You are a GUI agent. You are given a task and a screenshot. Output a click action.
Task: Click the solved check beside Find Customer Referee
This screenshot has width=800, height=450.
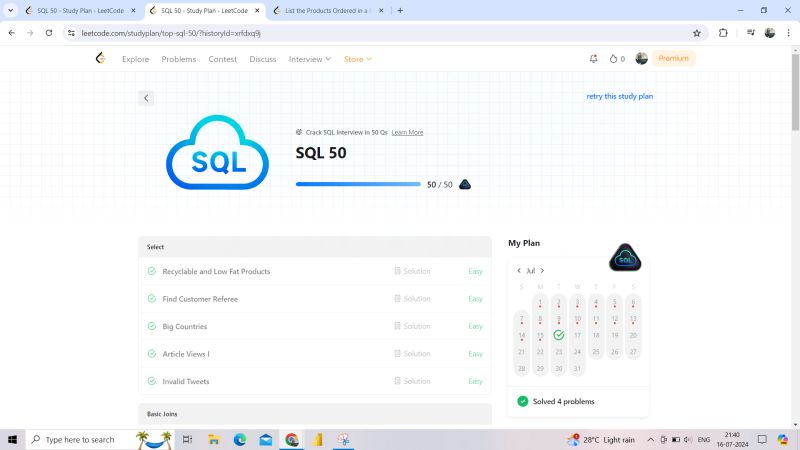point(152,298)
